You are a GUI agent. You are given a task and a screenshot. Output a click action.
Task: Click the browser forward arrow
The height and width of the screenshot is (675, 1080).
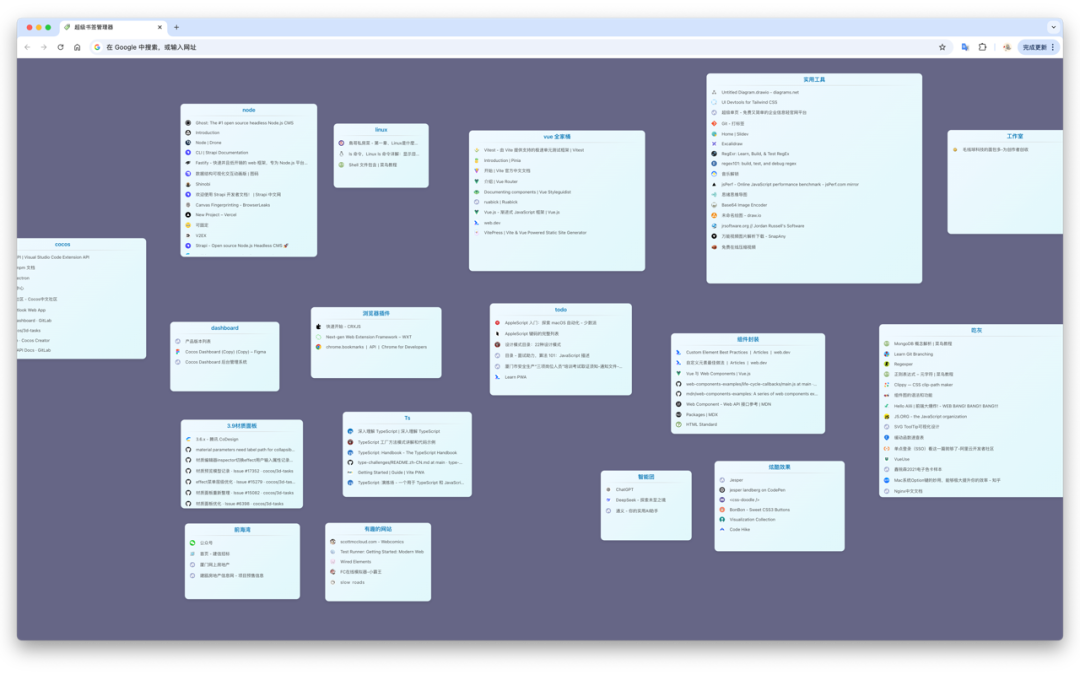[x=44, y=48]
